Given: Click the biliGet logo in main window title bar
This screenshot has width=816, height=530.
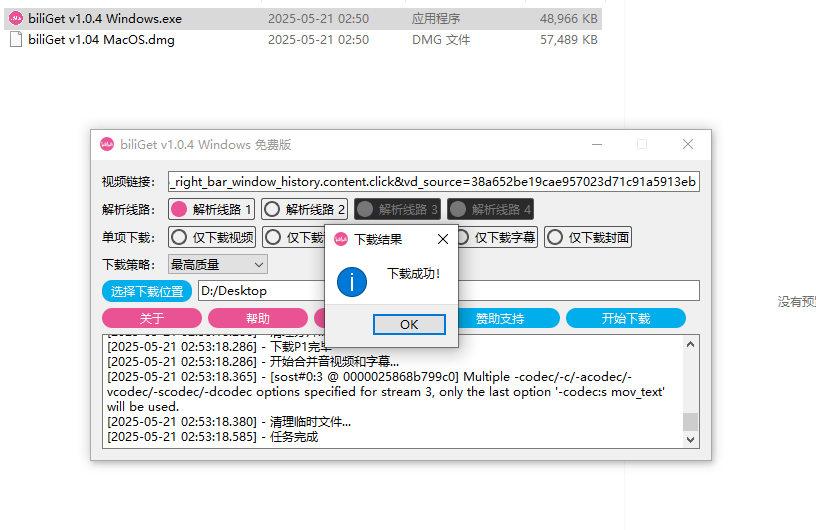Looking at the screenshot, I should 107,144.
